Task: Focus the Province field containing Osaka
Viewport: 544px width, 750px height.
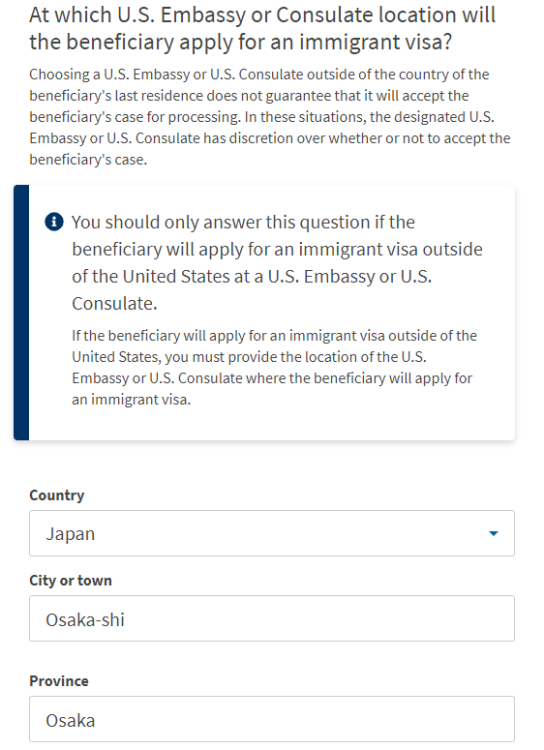Action: pyautogui.click(x=272, y=719)
